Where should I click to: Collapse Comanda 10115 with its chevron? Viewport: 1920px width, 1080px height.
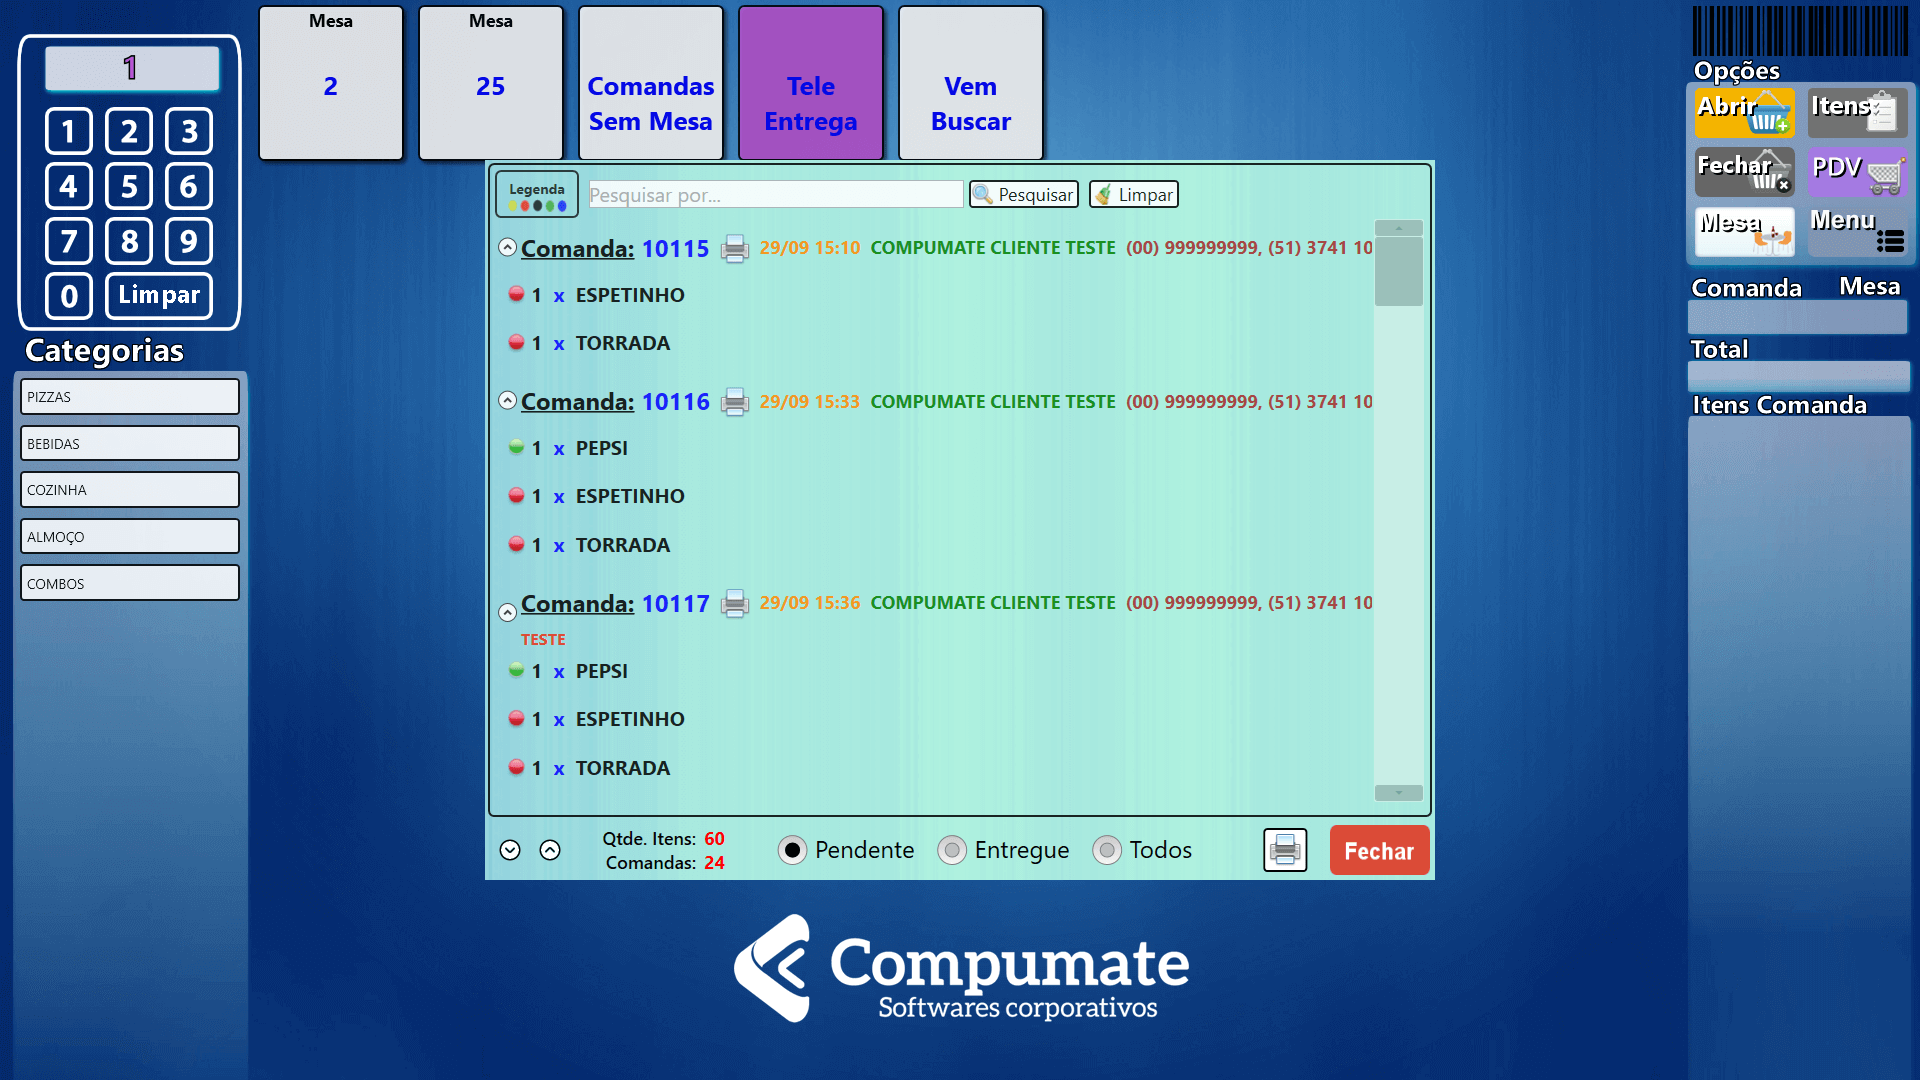click(x=508, y=247)
